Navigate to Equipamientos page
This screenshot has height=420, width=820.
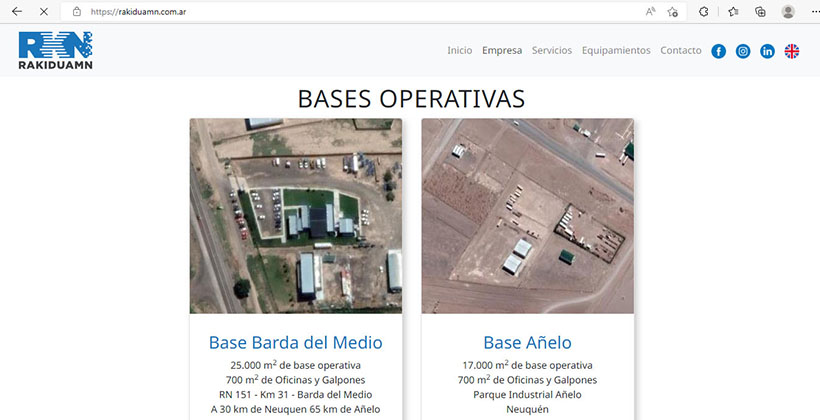click(x=616, y=50)
